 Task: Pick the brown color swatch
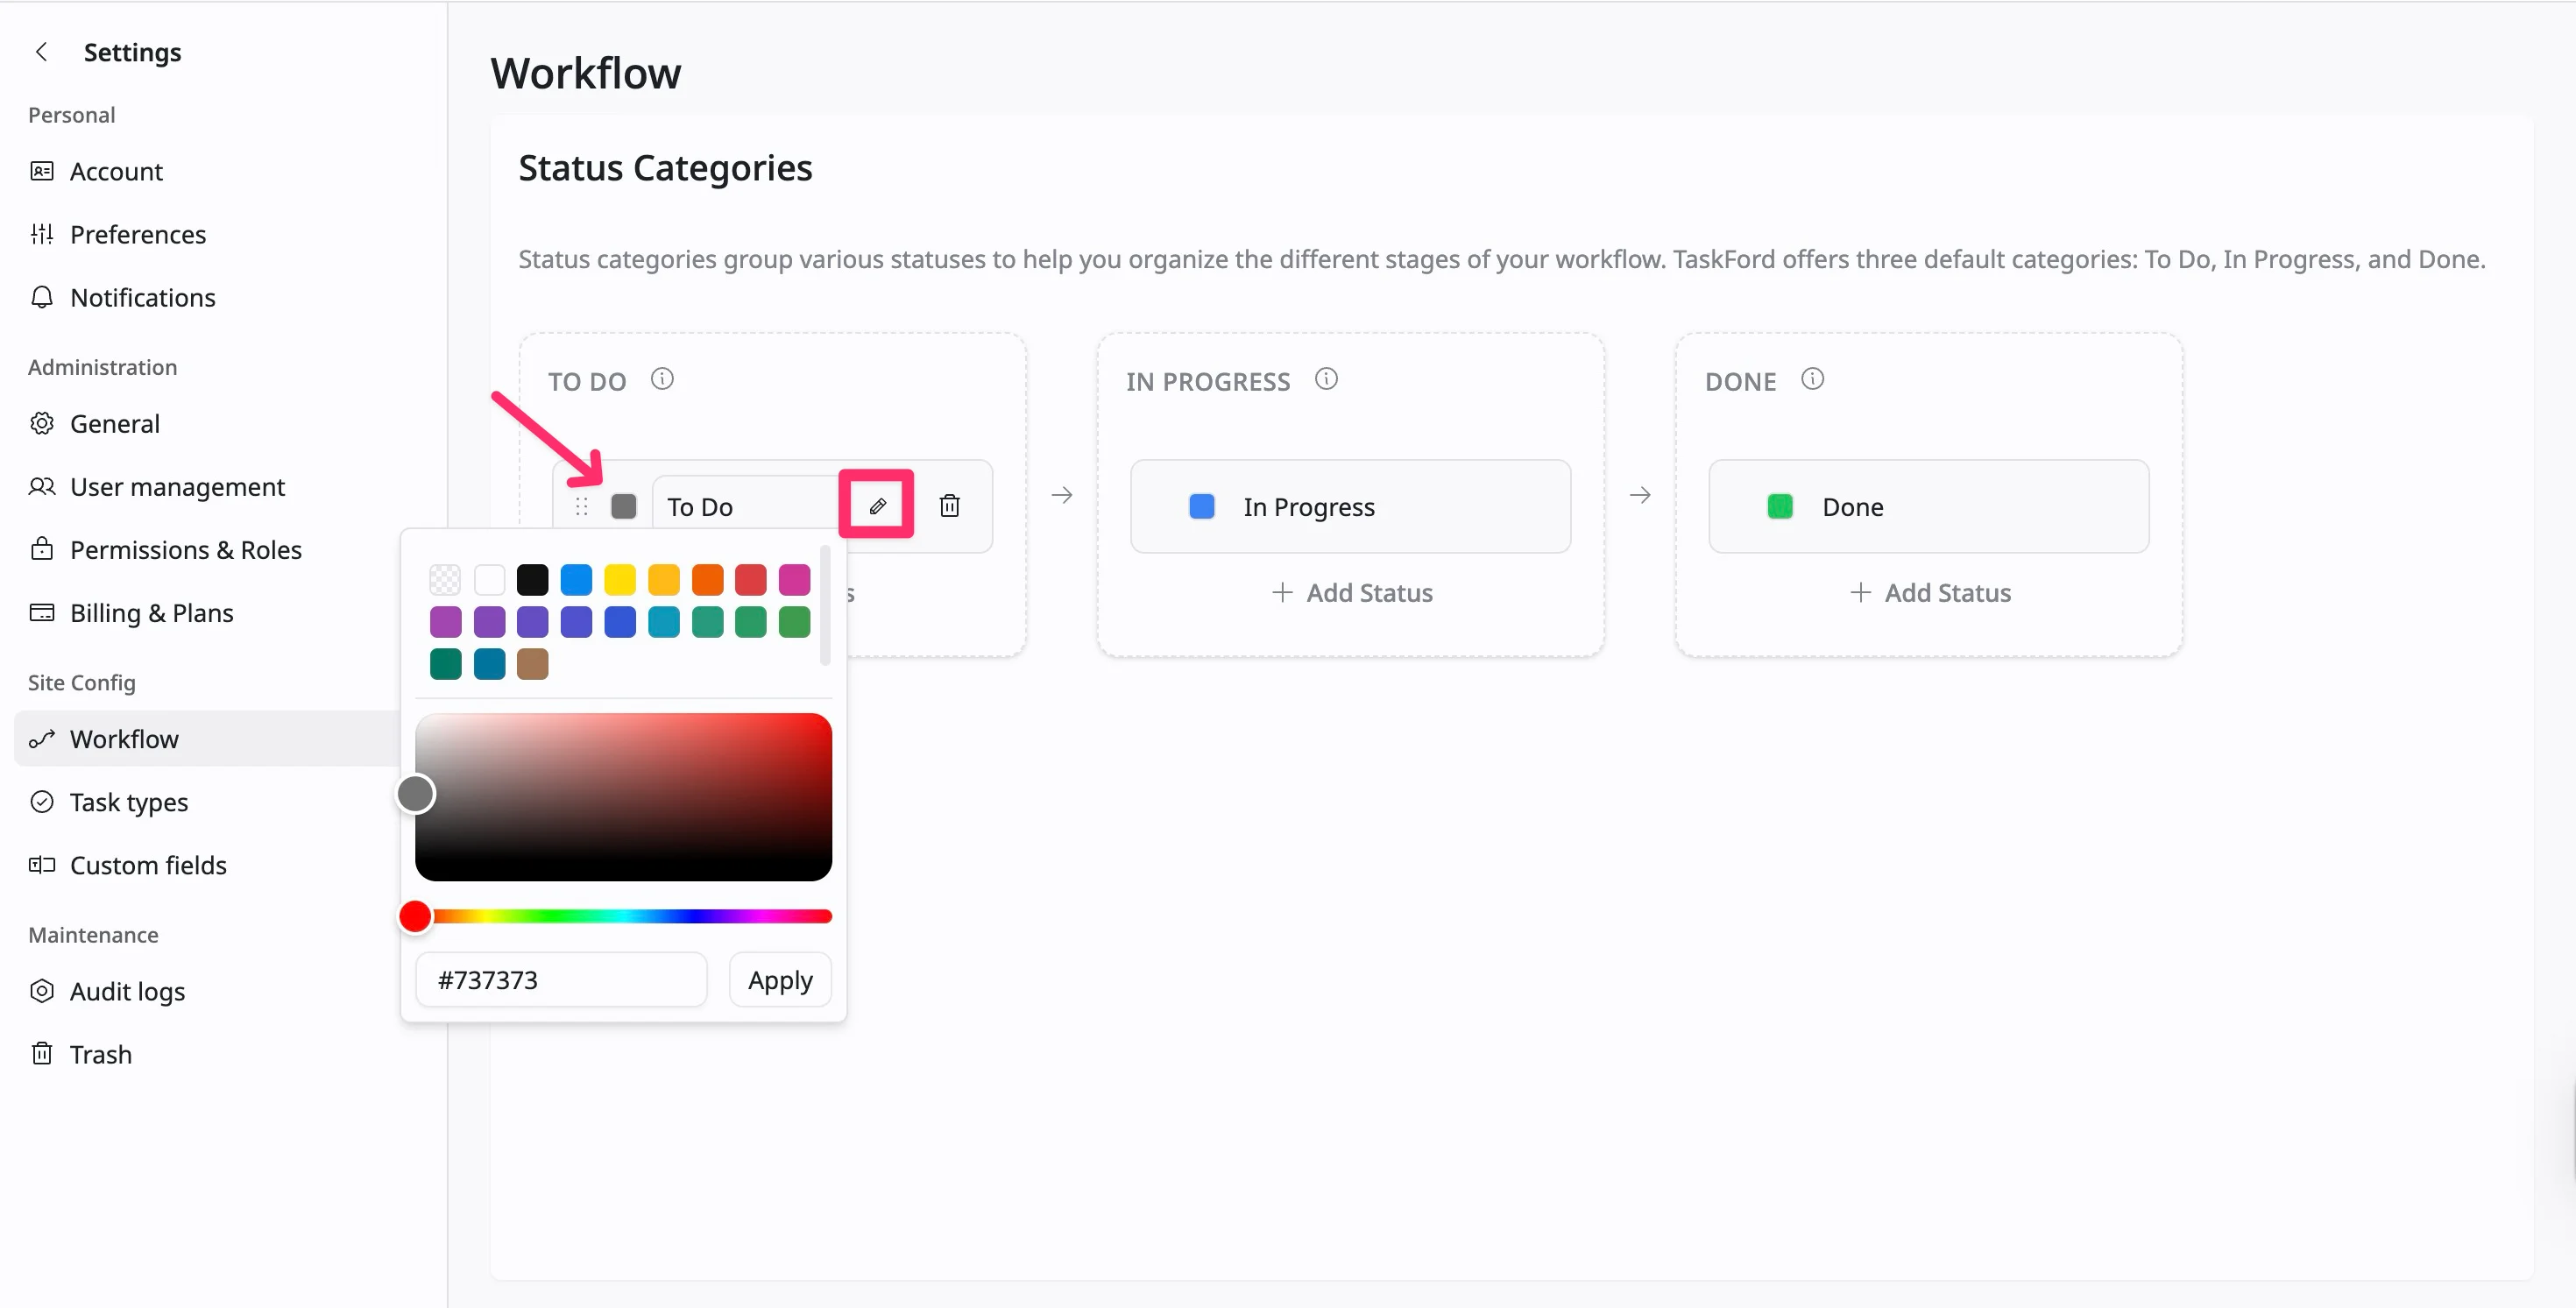(532, 663)
